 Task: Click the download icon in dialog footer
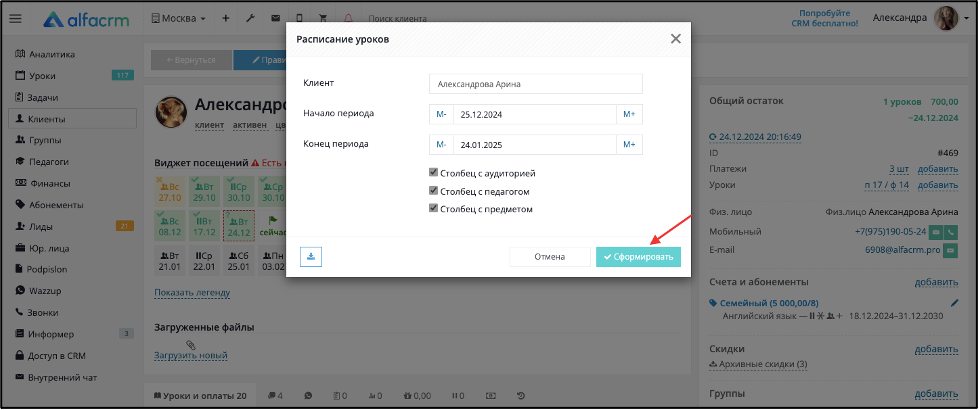[x=311, y=256]
